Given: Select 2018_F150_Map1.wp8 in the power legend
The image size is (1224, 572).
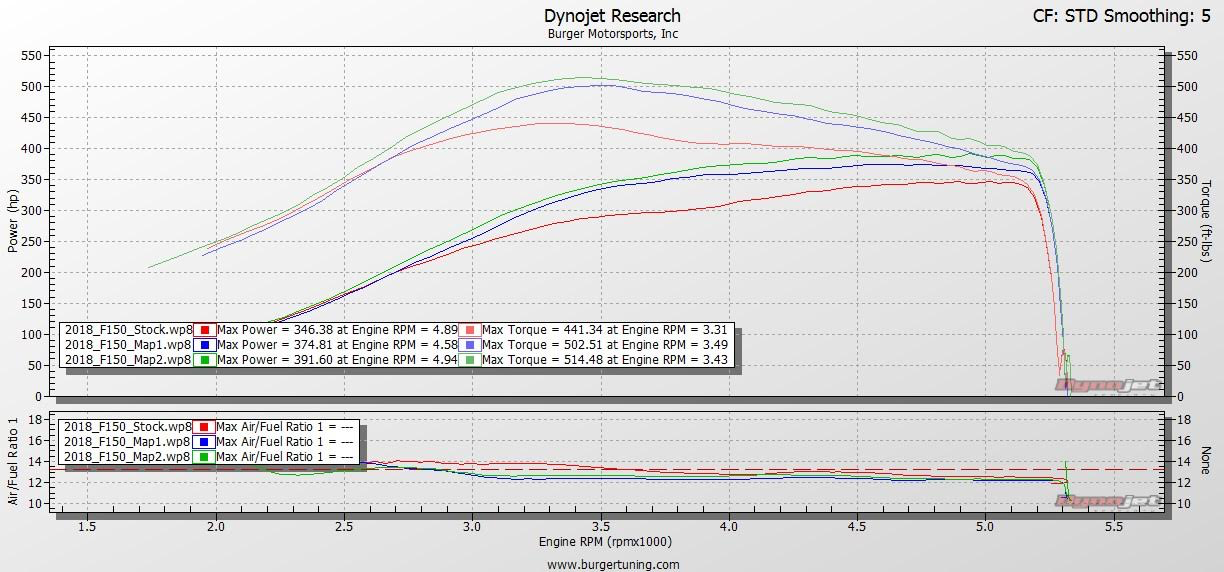Looking at the screenshot, I should click(127, 344).
